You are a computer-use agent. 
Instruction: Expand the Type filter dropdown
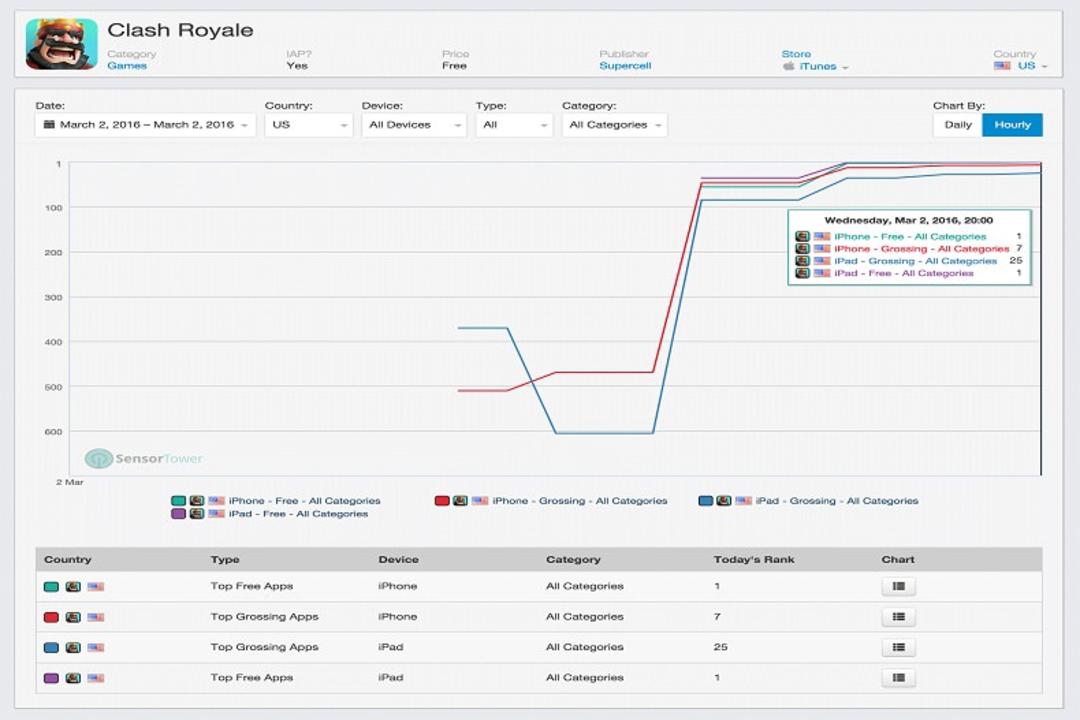tap(514, 125)
